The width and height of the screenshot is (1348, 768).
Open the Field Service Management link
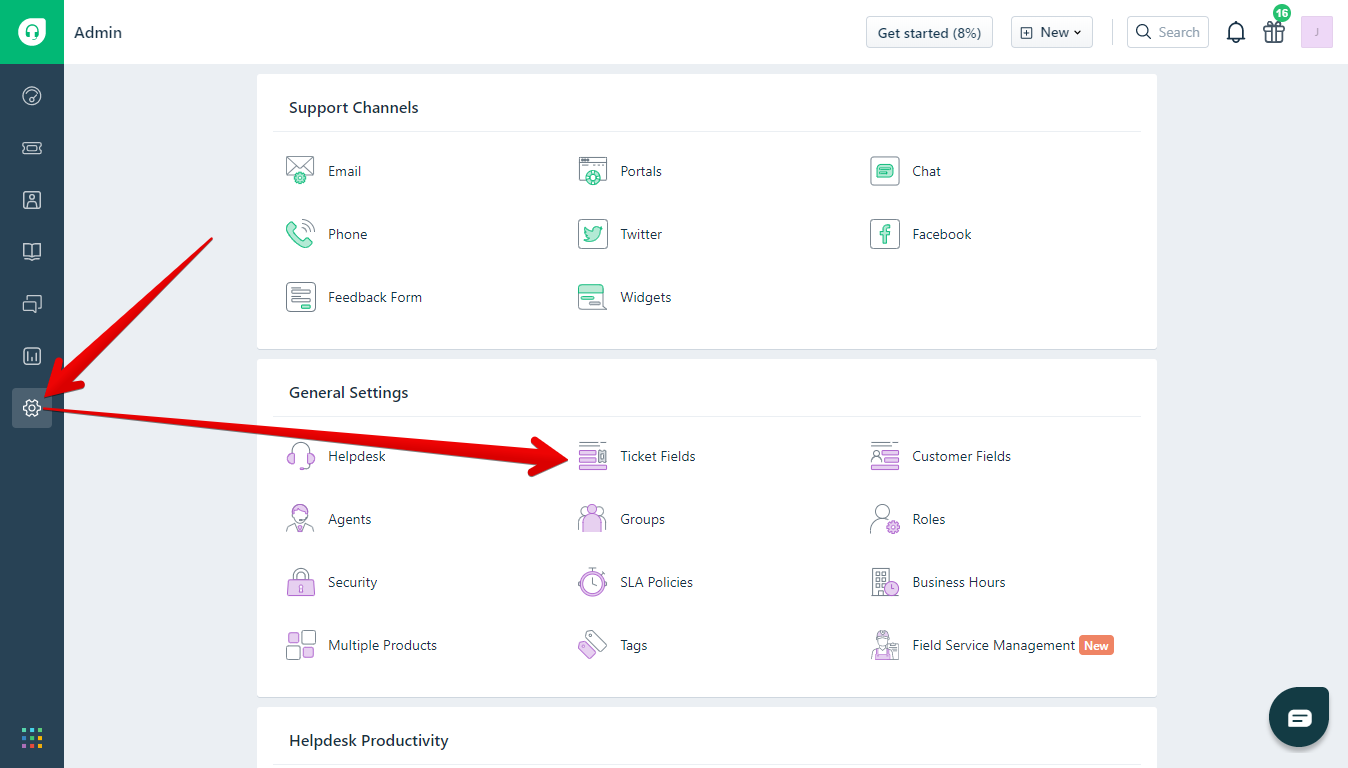click(x=993, y=645)
